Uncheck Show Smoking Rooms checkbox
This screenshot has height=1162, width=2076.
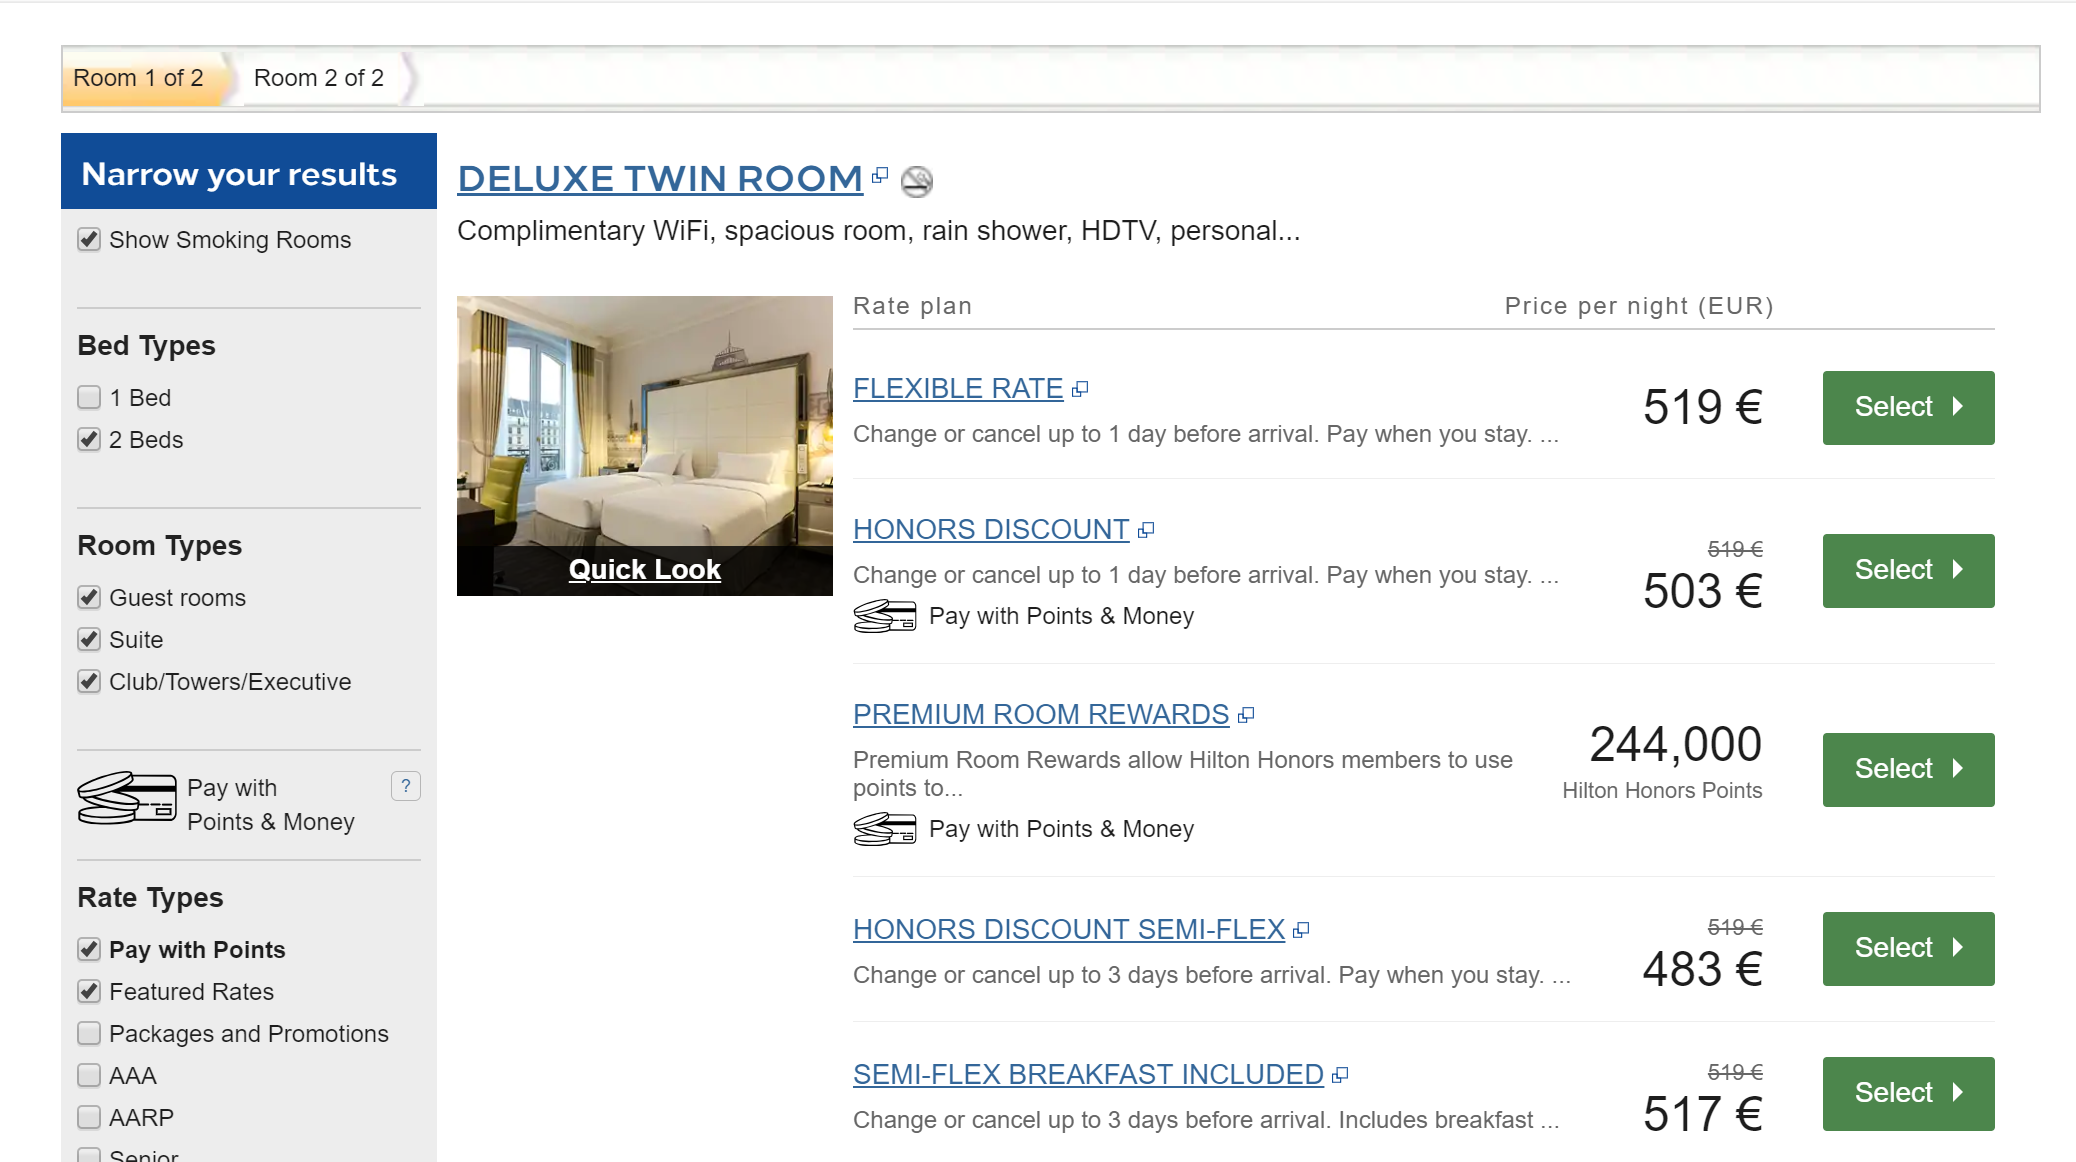click(x=89, y=240)
